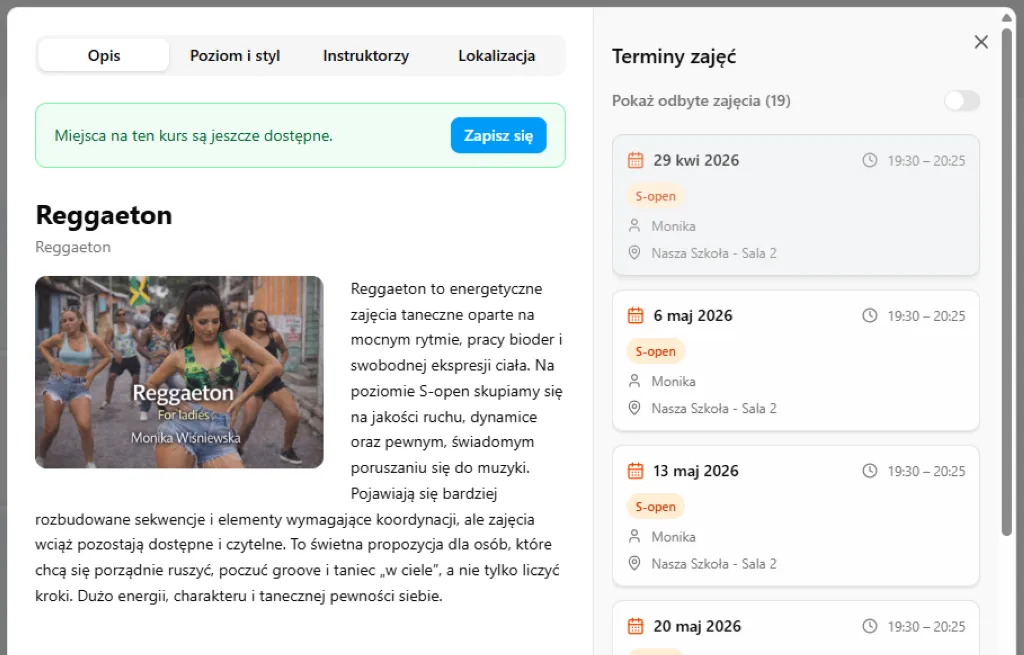Click Monika on the 6 maj card

point(673,381)
